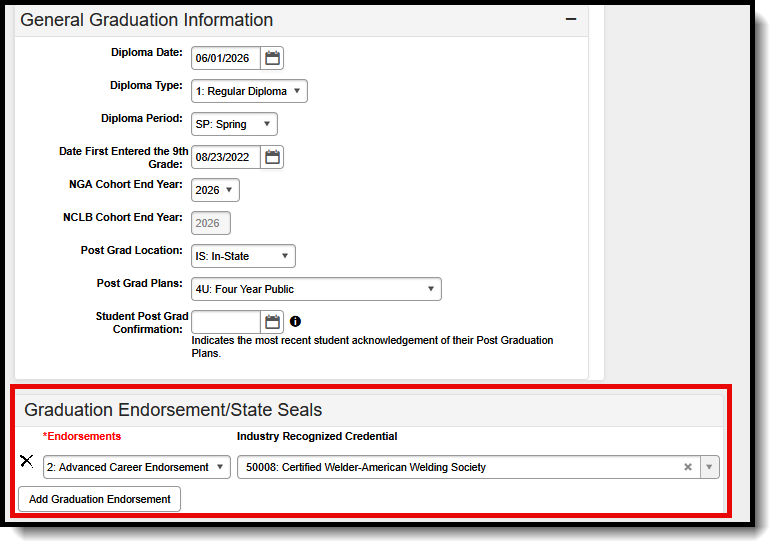Image resolution: width=780 pixels, height=552 pixels.
Task: Click the *Endorsements column label
Action: coord(82,436)
